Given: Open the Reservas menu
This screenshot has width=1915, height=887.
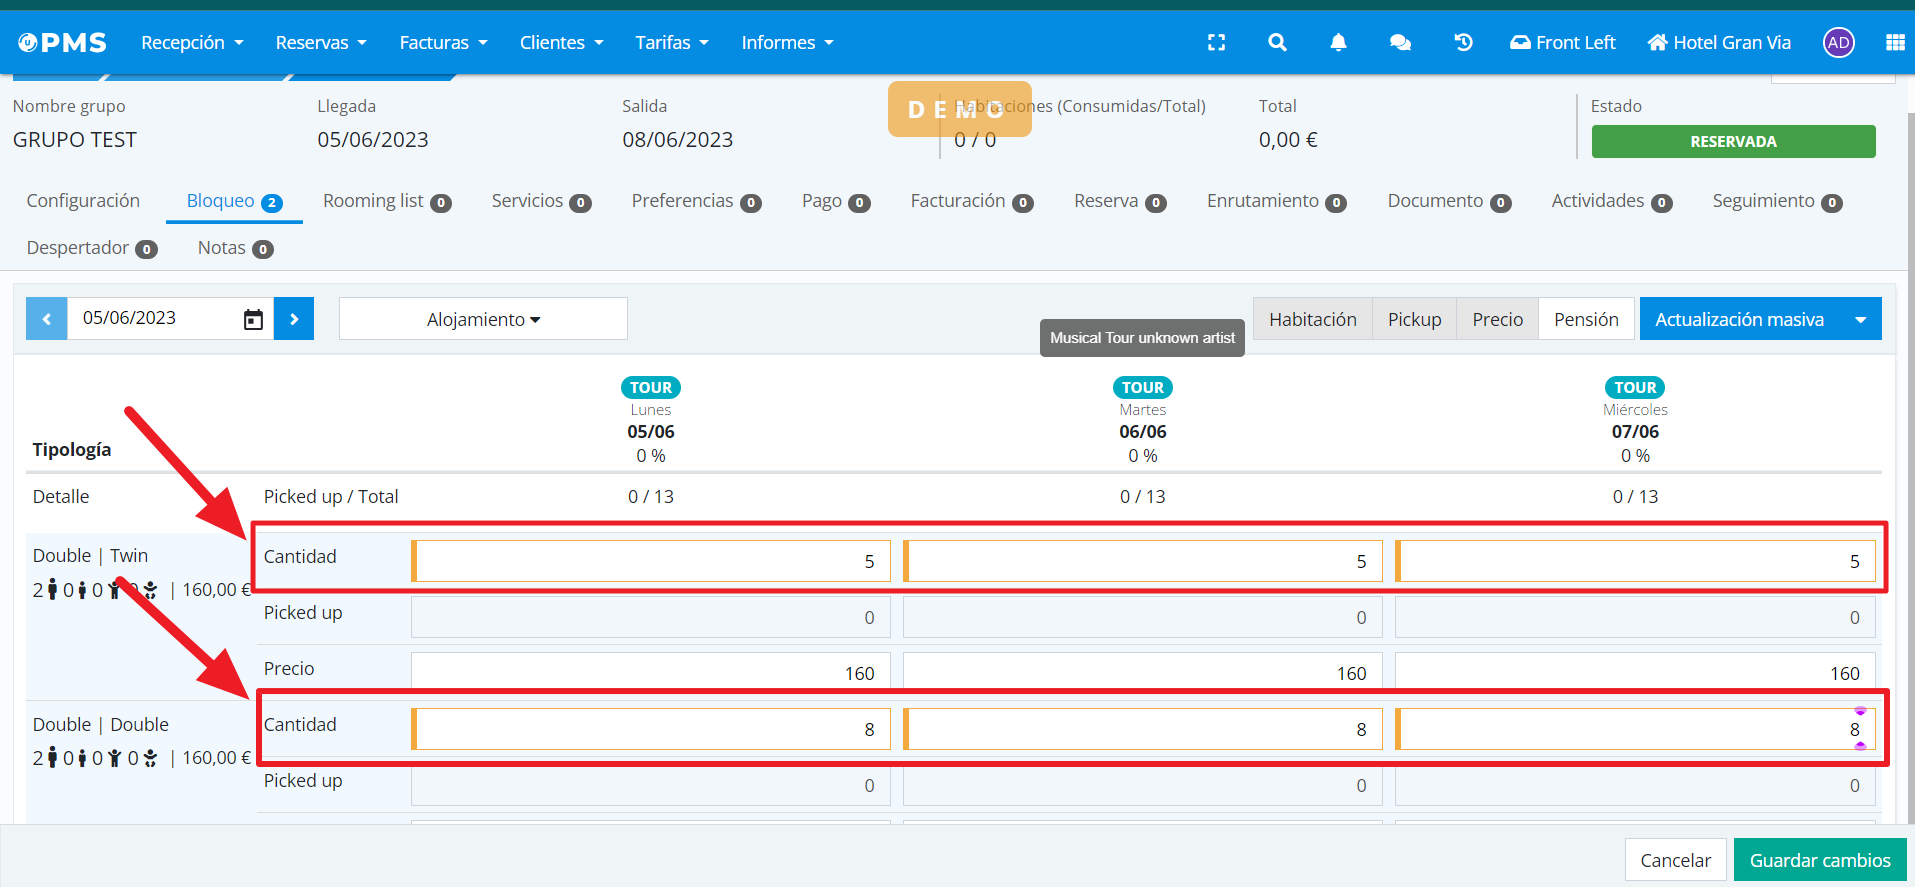Looking at the screenshot, I should [321, 42].
